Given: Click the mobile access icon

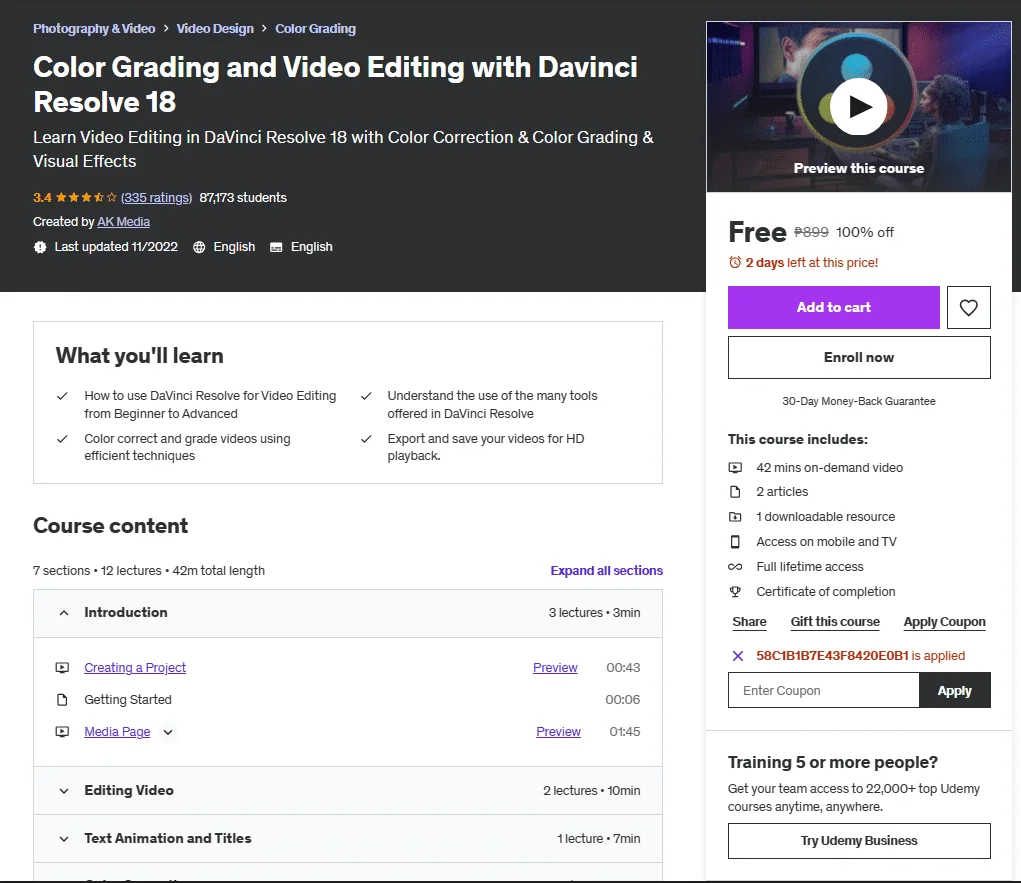Looking at the screenshot, I should click(735, 542).
